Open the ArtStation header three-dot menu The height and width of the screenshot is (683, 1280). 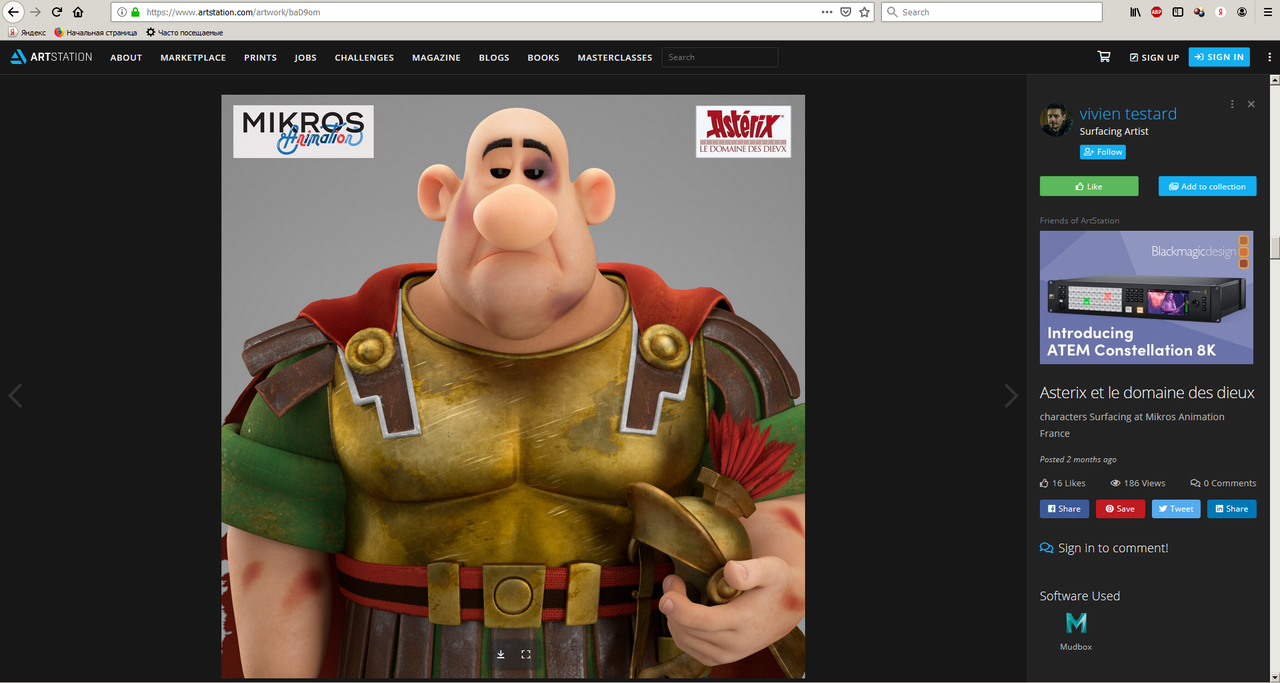coord(1268,57)
